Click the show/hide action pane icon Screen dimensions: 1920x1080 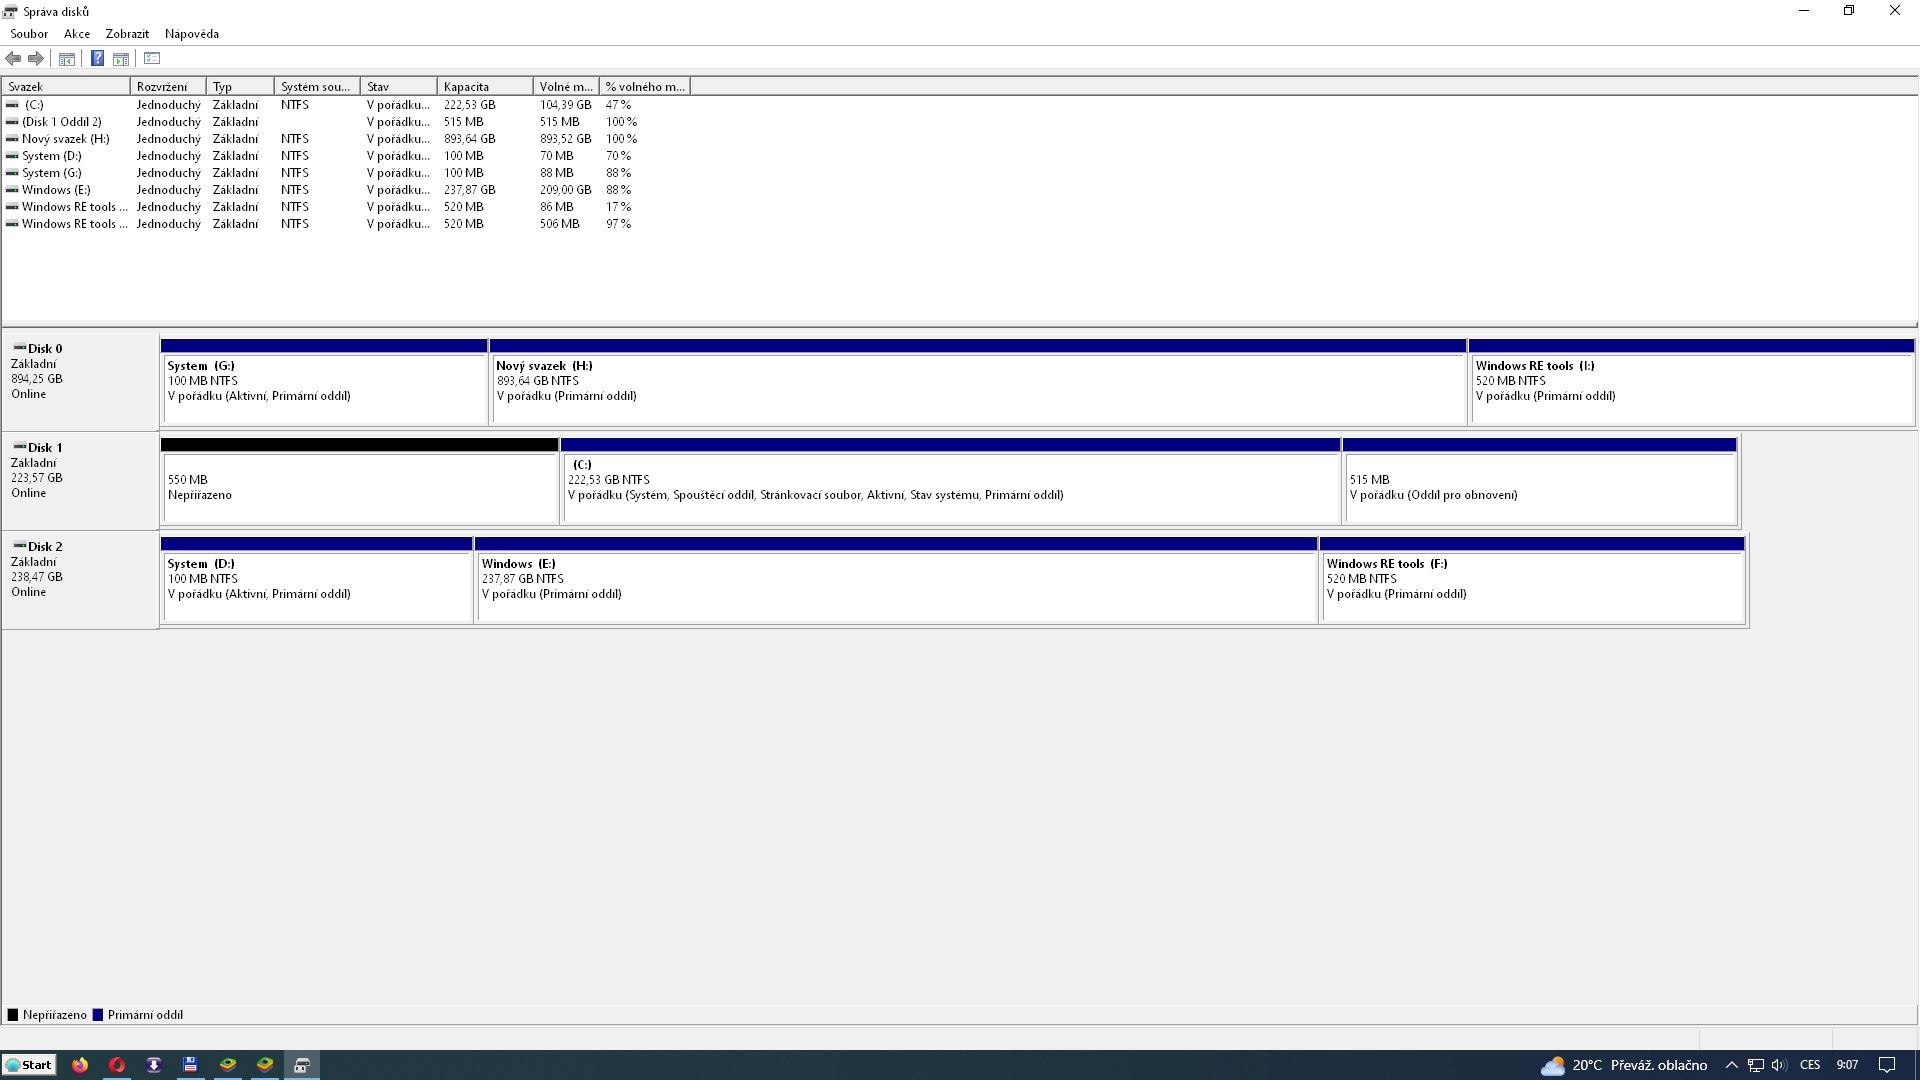[x=121, y=59]
